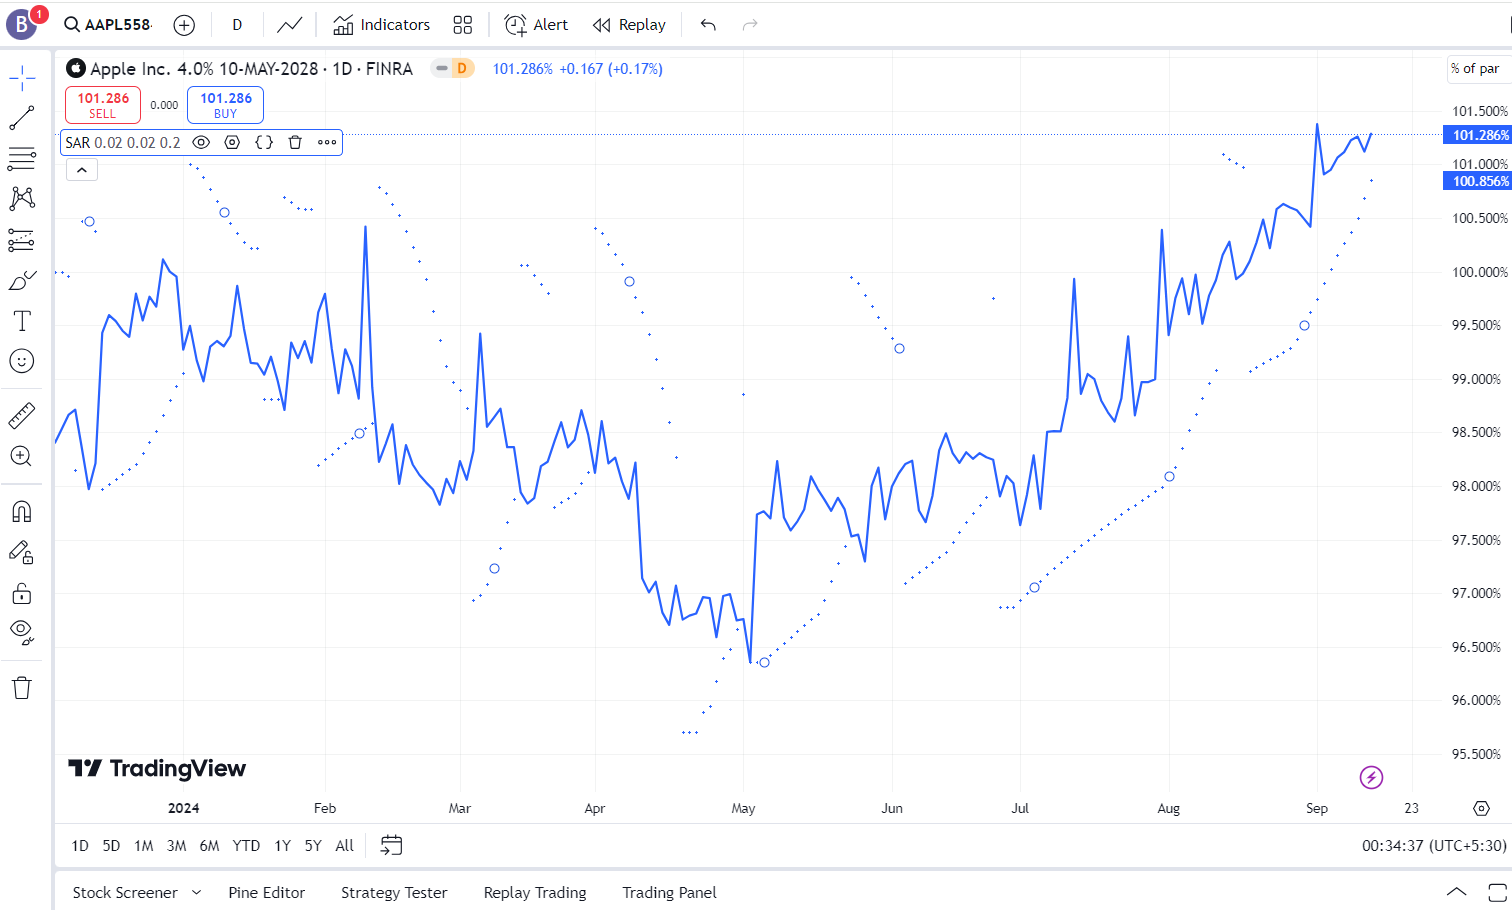Click the red SELL 101.286 button
Image resolution: width=1512 pixels, height=910 pixels.
tap(103, 105)
